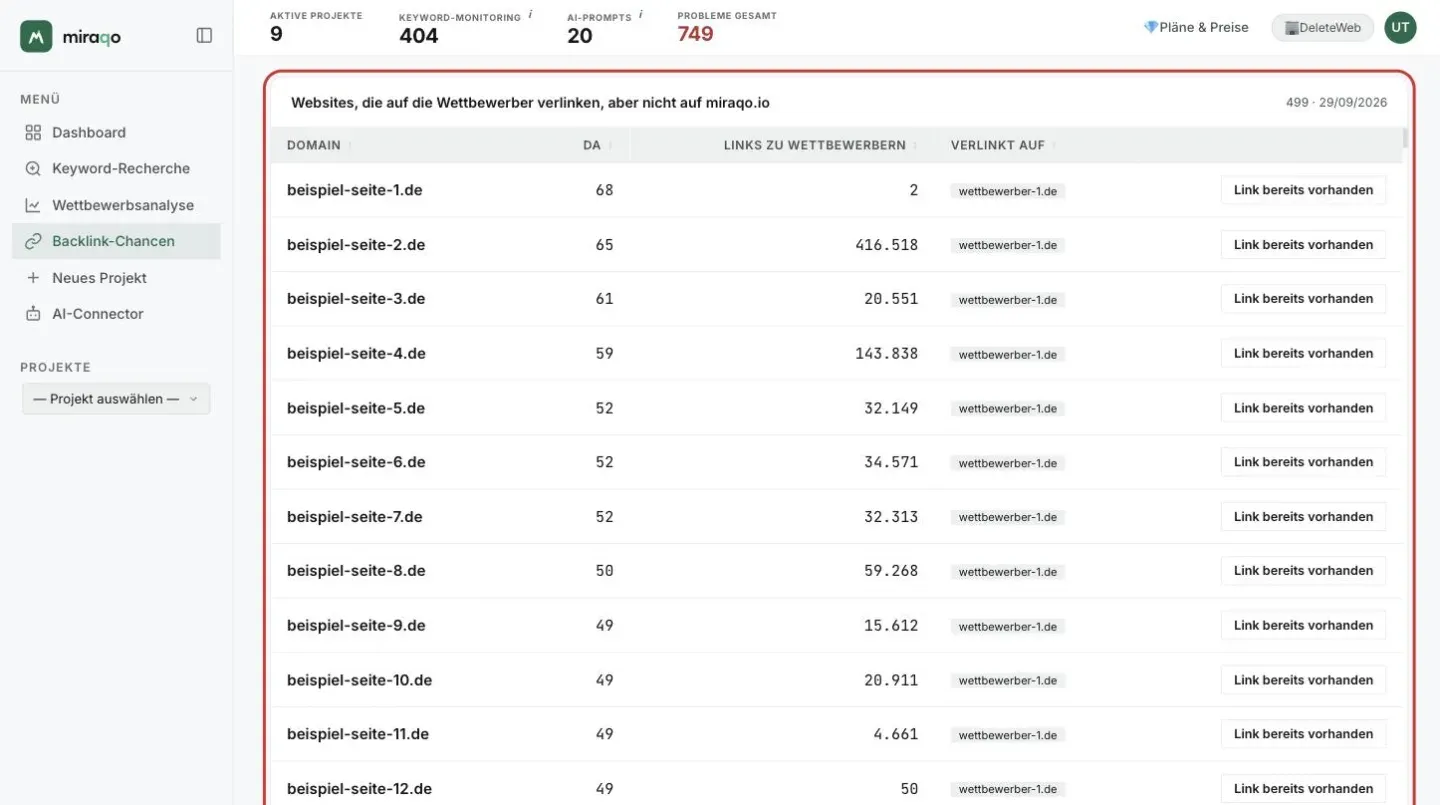
Task: Click the Keyword-Recherche magnifier icon
Action: [x=33, y=168]
